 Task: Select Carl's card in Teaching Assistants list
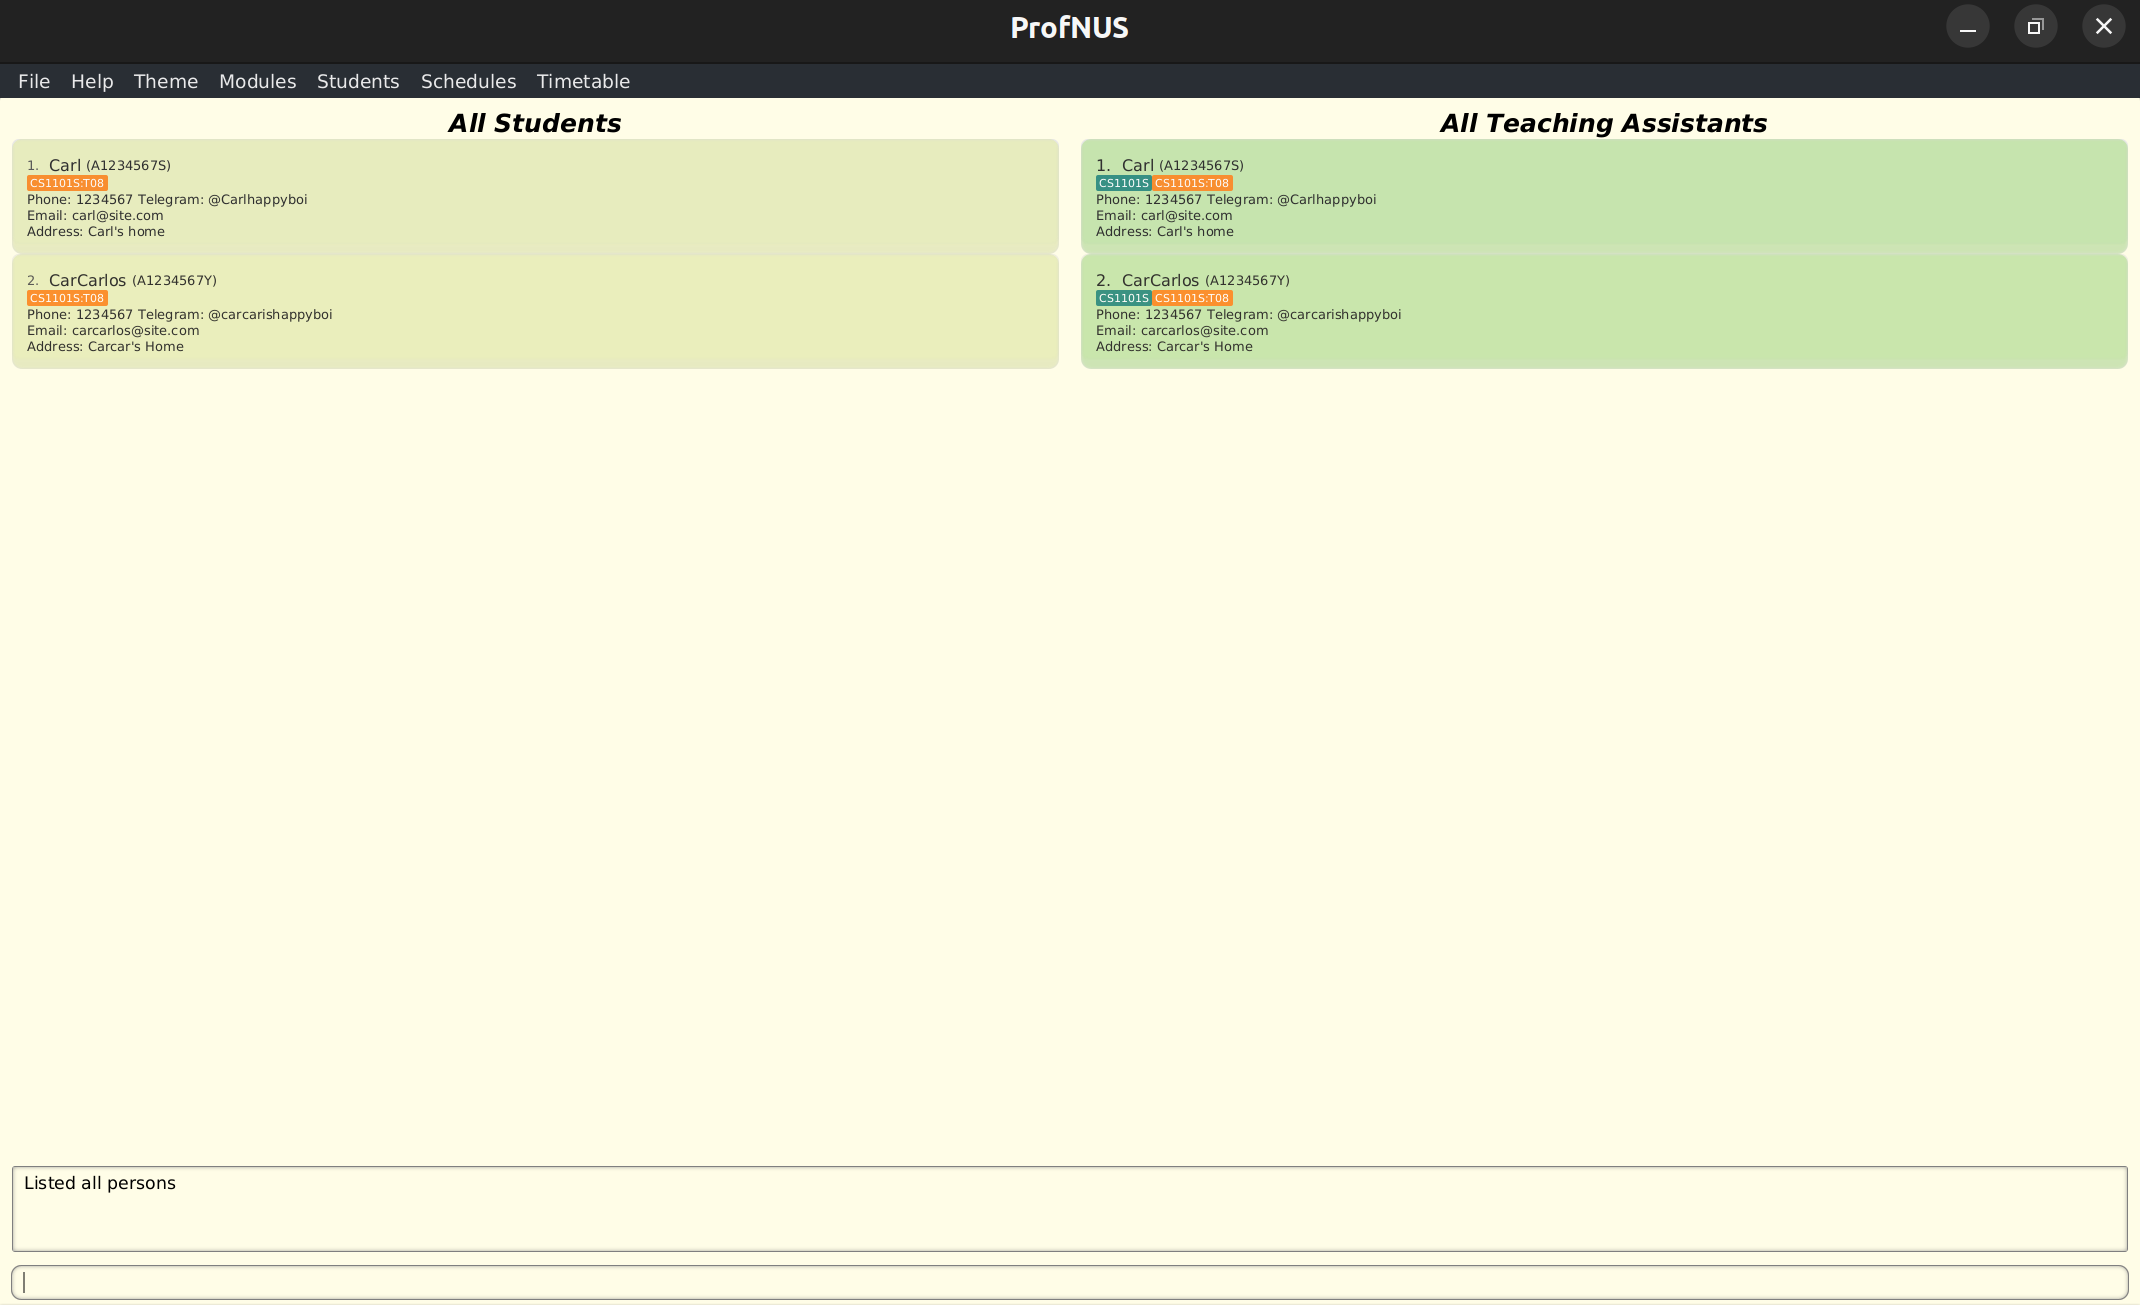1603,196
